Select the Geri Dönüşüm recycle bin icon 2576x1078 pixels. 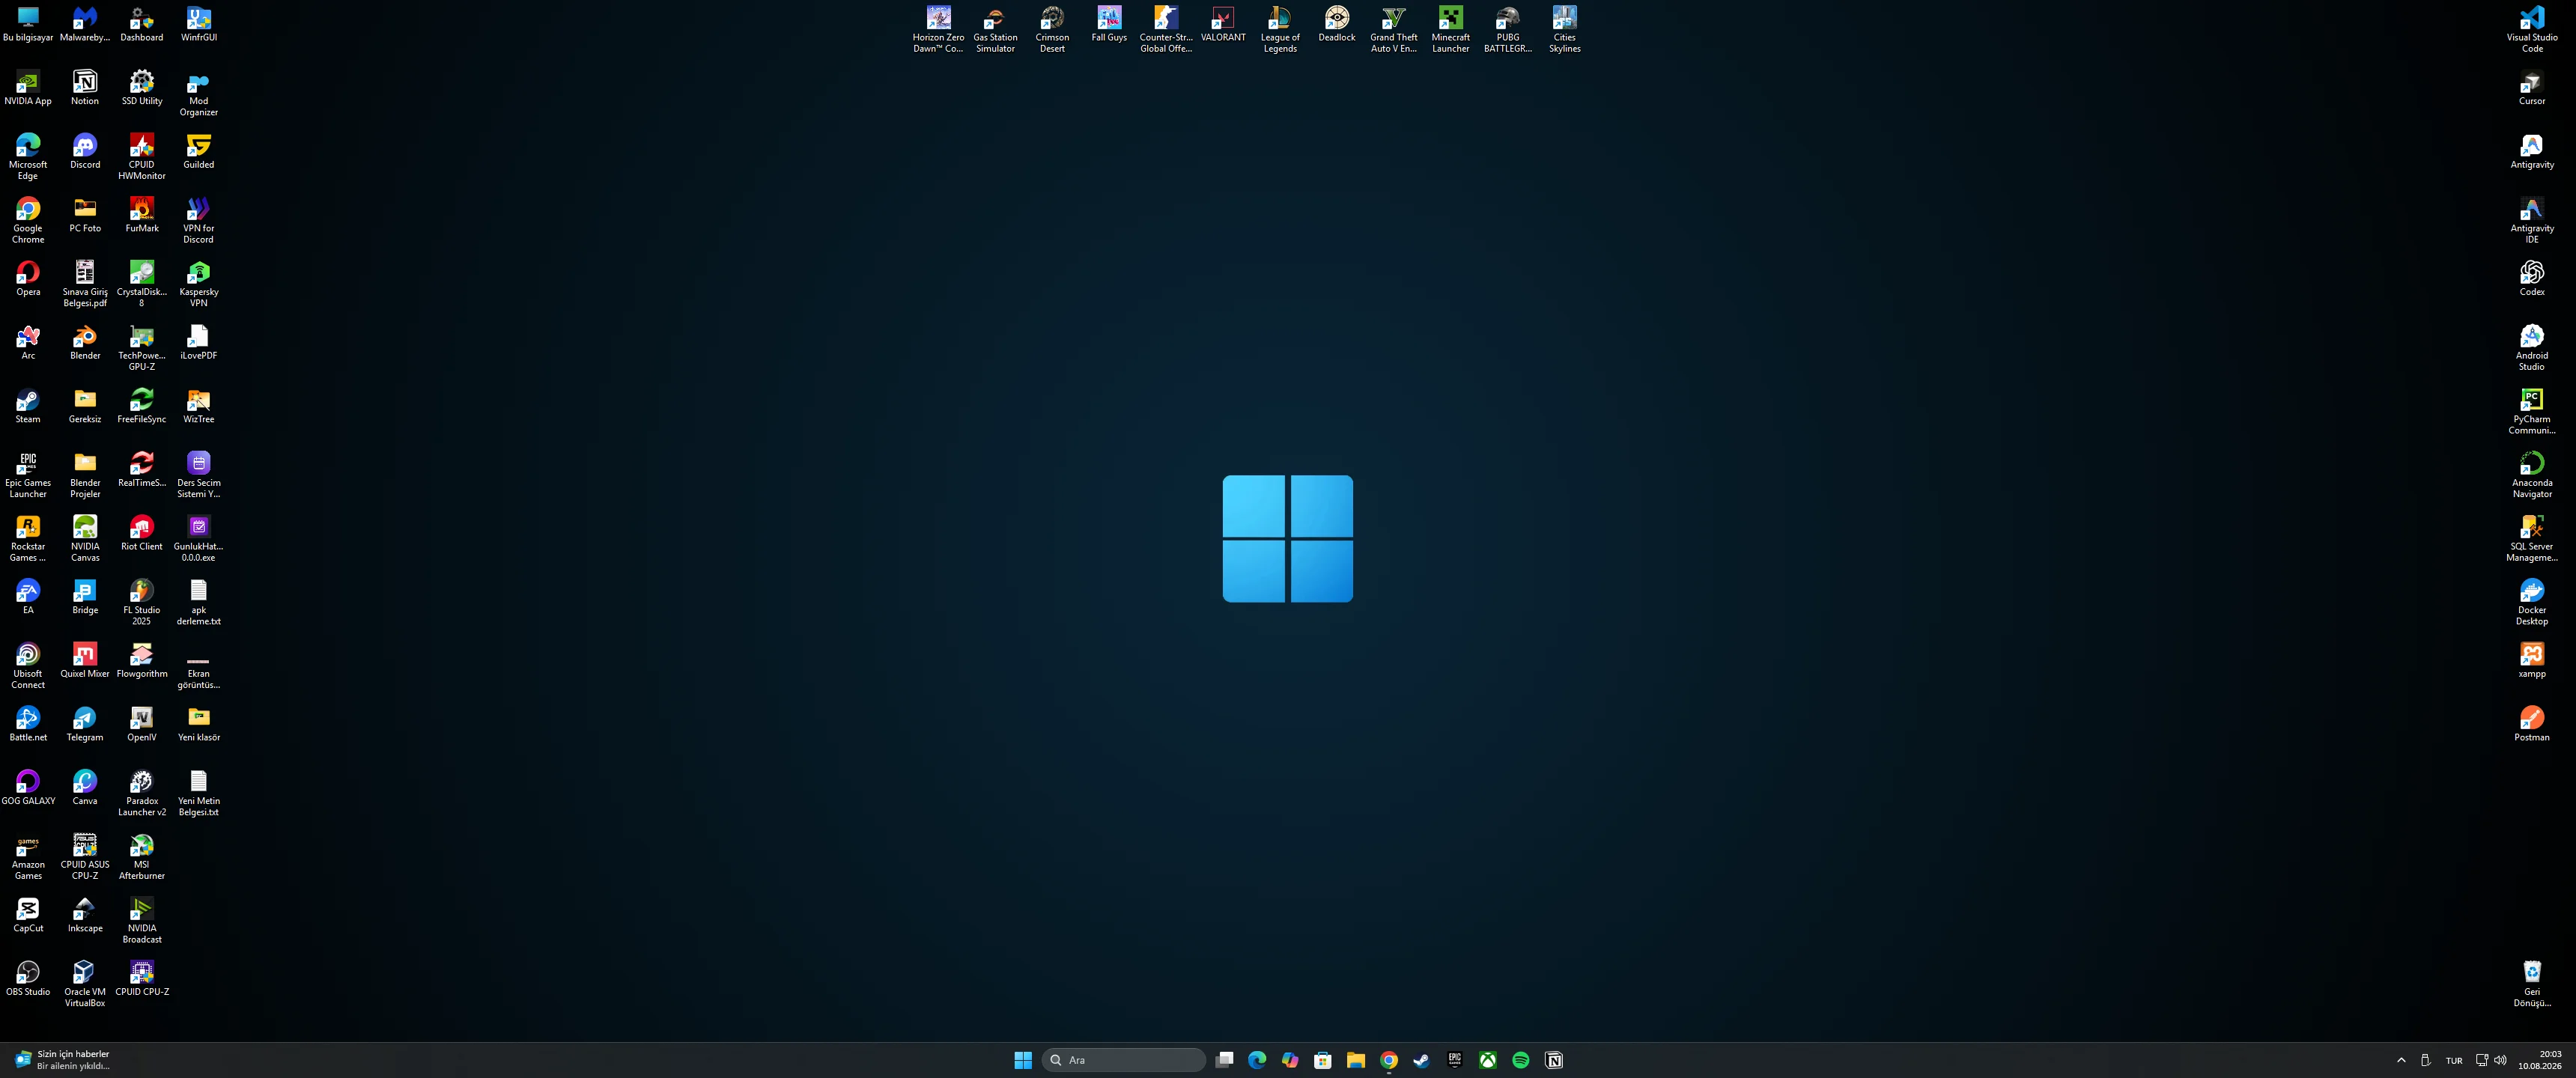point(2532,983)
